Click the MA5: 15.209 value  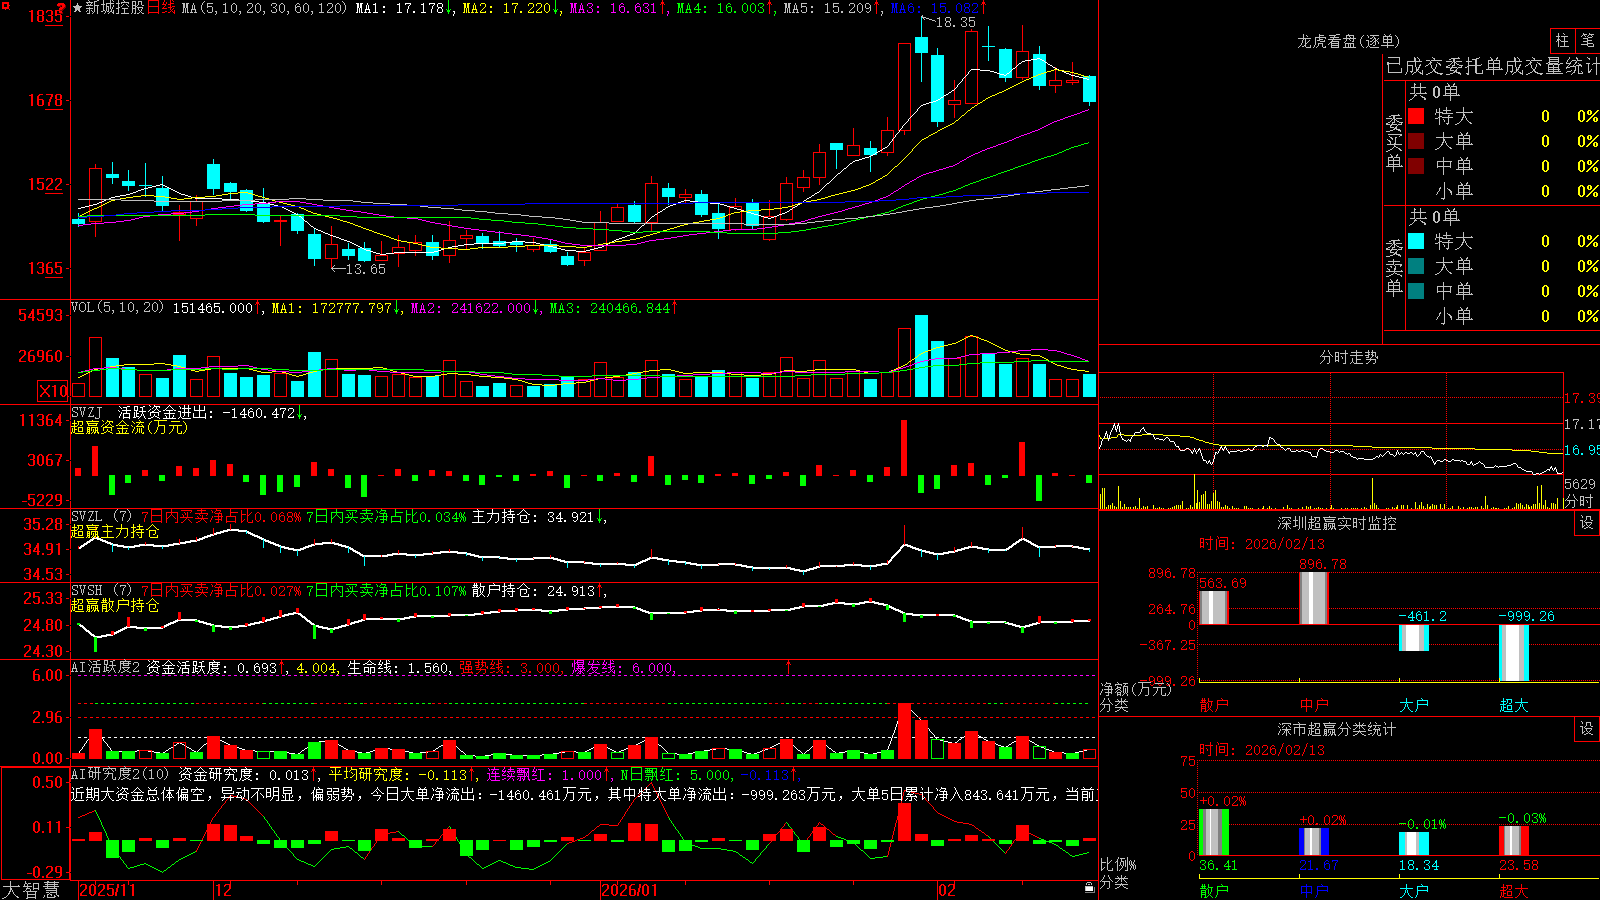(828, 8)
